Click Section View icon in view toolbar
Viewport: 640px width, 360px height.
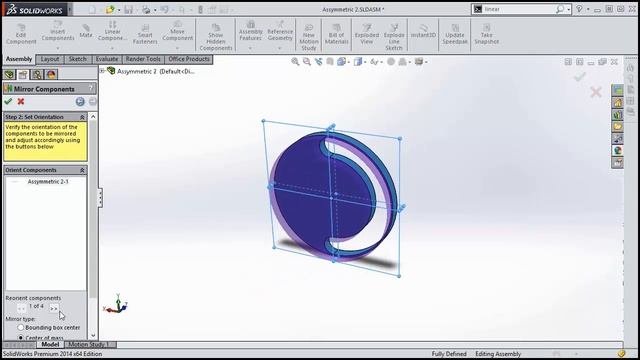point(330,62)
